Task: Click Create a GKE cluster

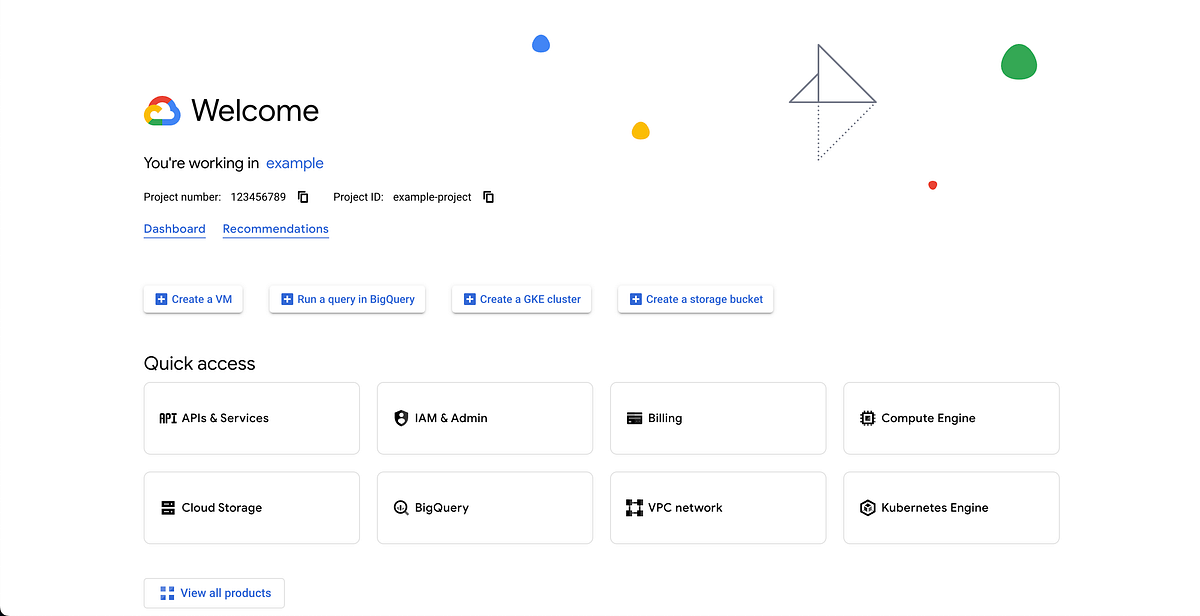Action: point(521,298)
